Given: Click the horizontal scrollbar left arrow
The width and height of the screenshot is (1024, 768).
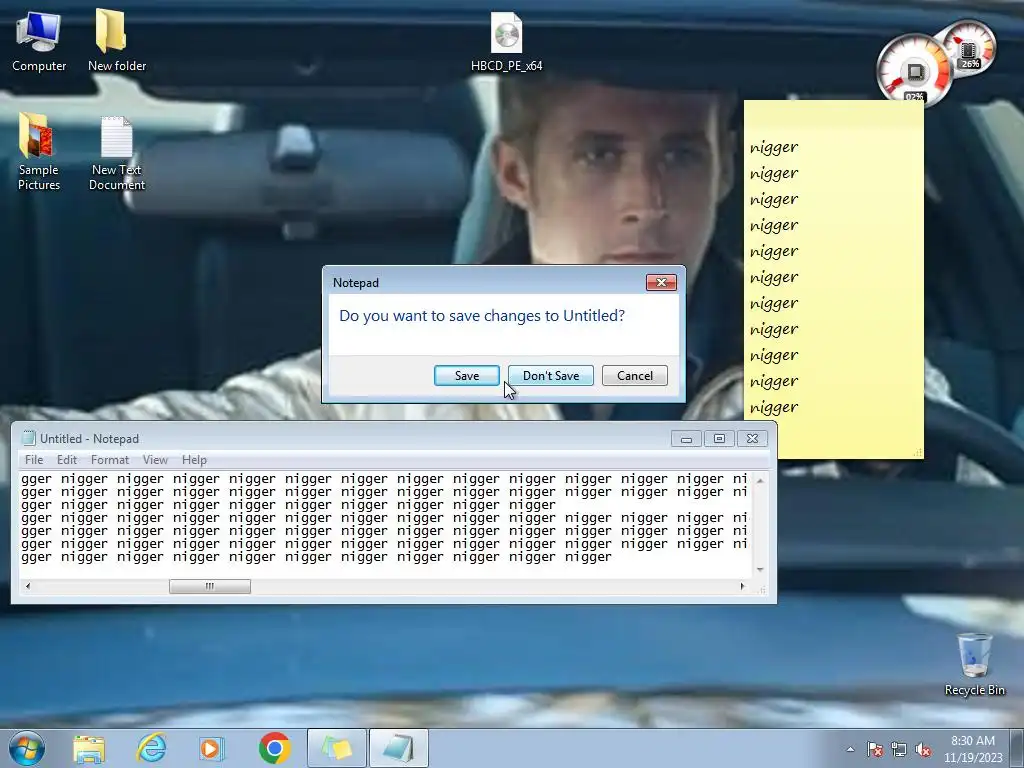Looking at the screenshot, I should (27, 586).
